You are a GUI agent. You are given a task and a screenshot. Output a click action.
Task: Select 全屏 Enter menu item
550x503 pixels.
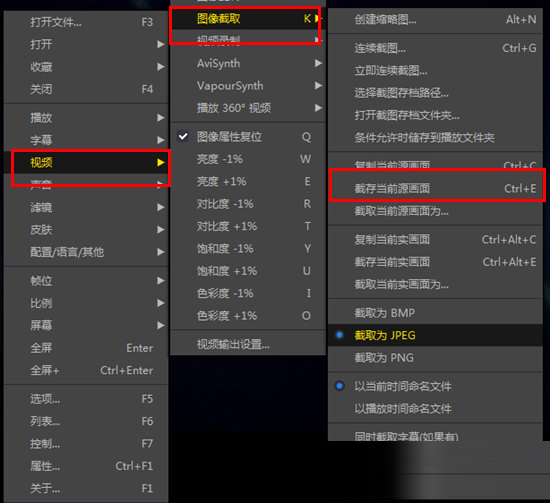(x=86, y=348)
